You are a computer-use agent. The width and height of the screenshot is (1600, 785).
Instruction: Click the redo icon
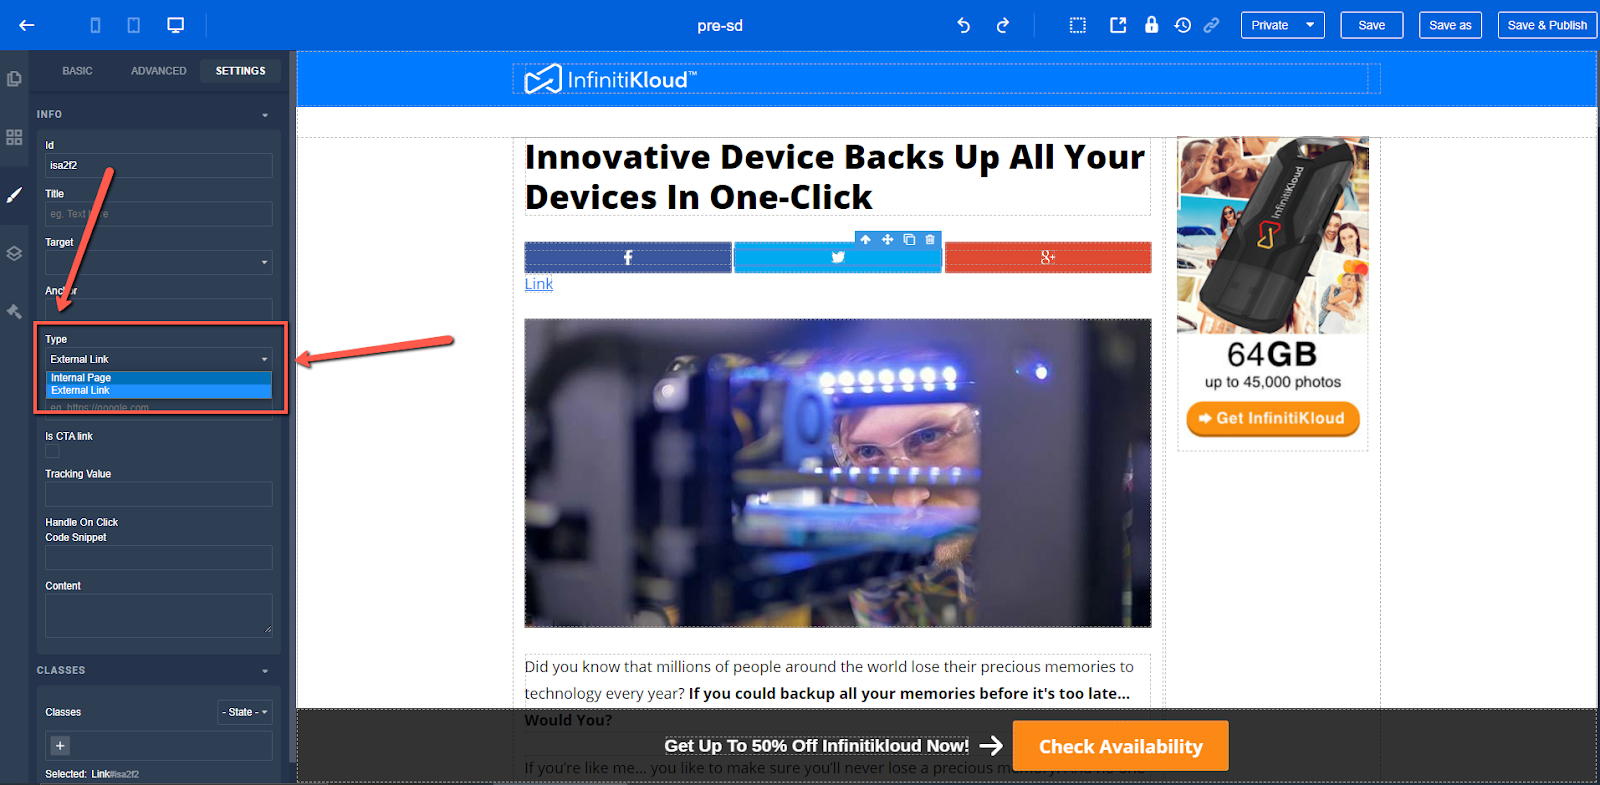tap(1002, 25)
